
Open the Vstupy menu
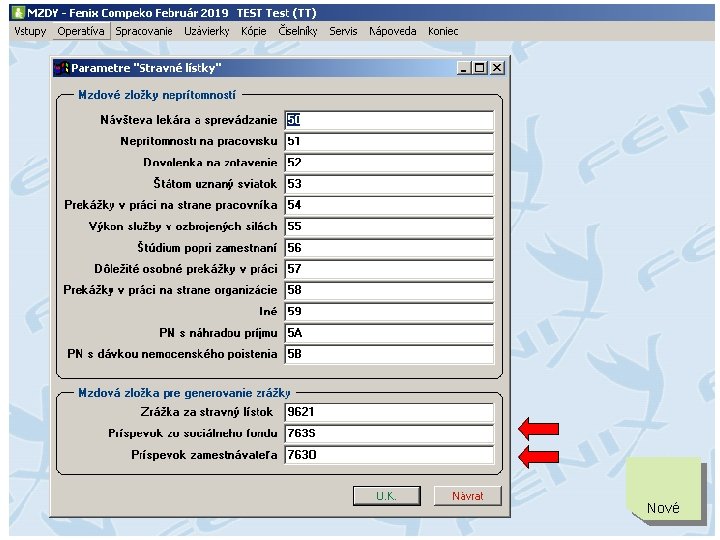tap(30, 31)
